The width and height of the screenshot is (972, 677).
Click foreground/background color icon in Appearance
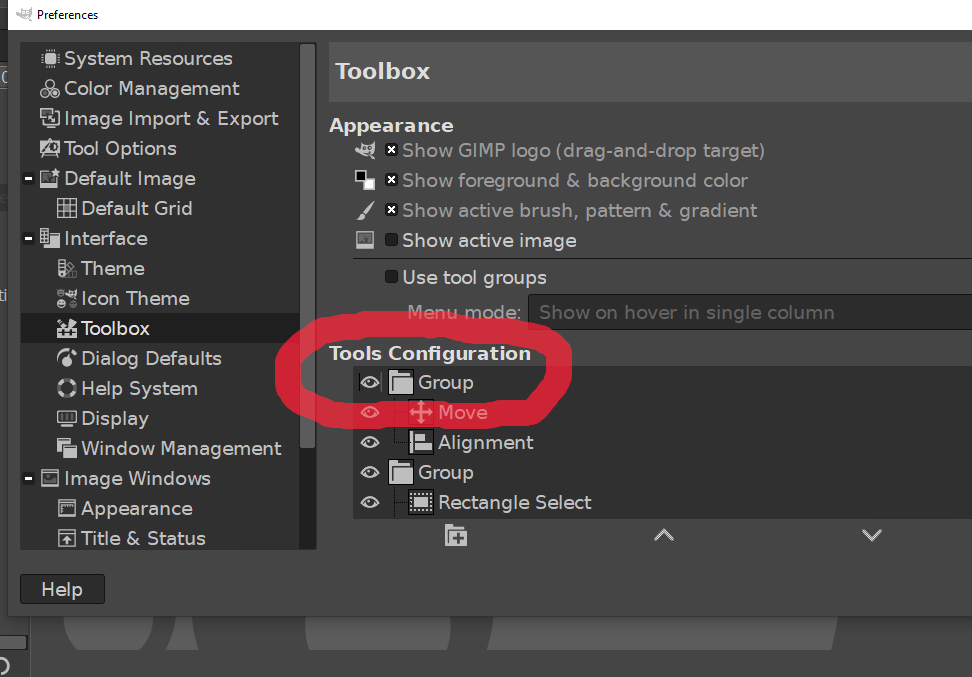click(x=364, y=180)
